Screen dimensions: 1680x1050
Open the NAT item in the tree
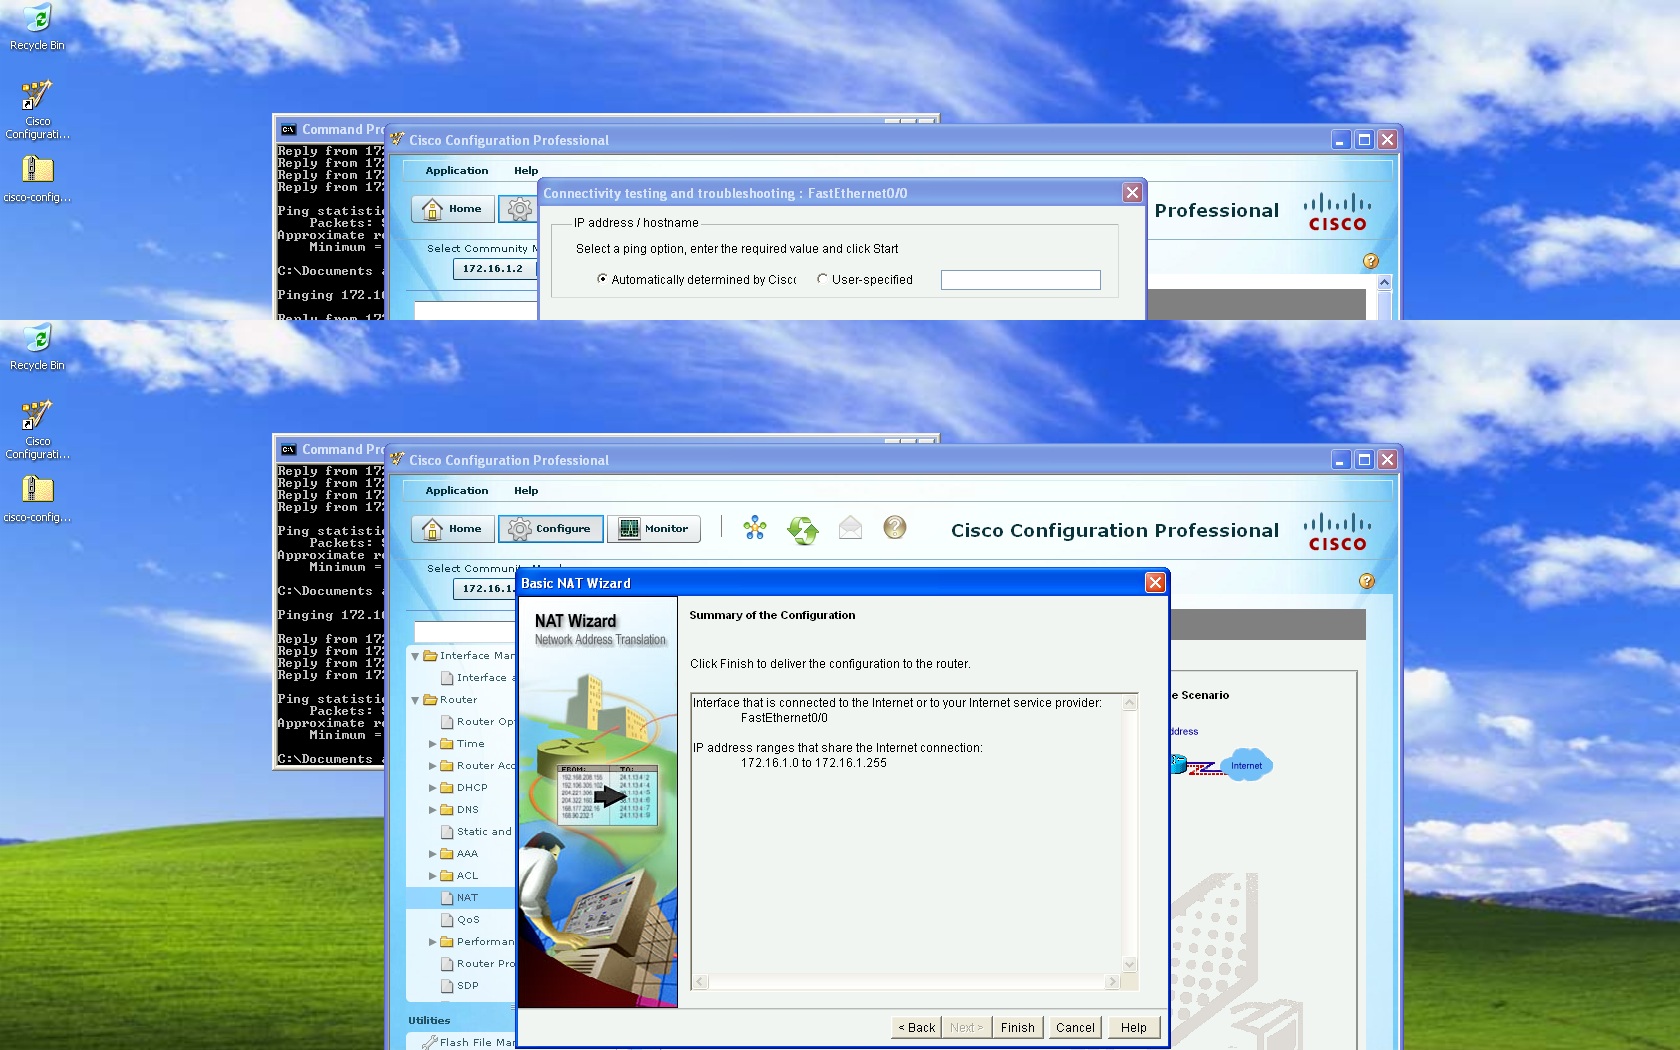point(467,898)
